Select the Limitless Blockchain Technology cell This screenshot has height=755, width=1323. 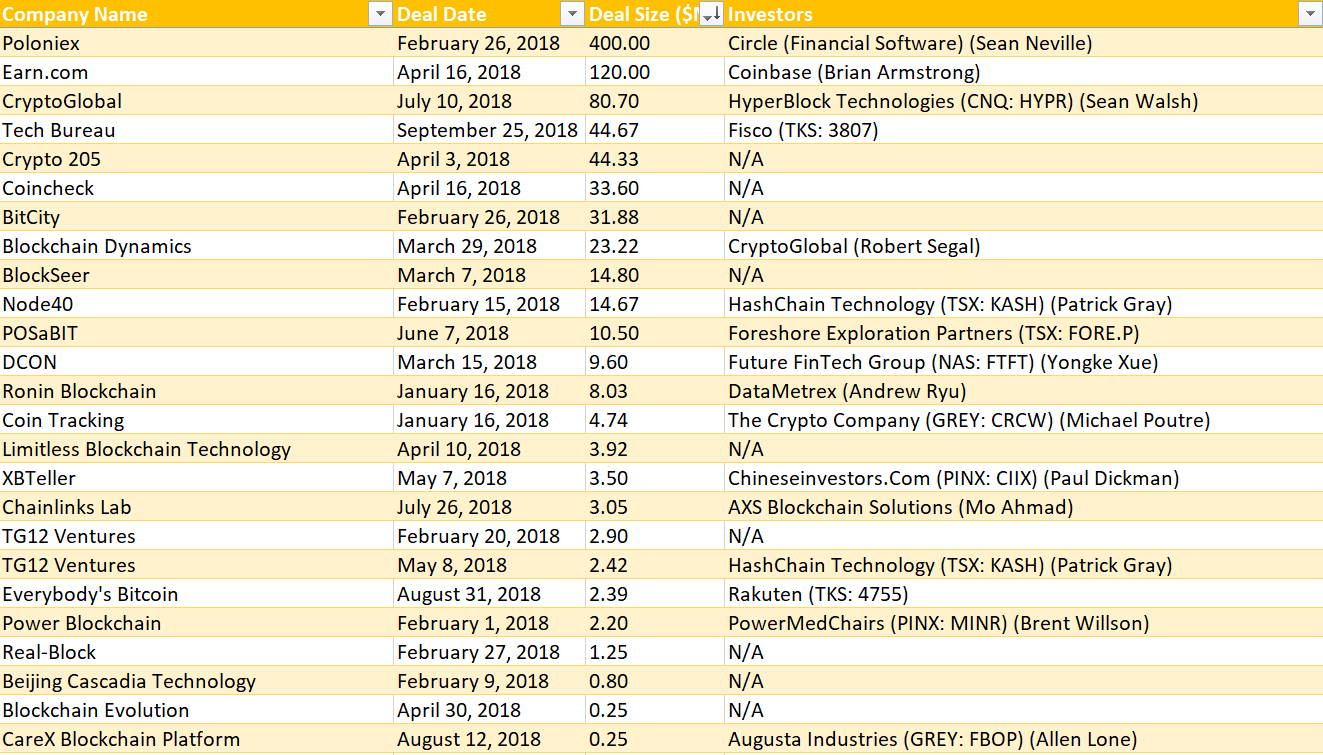197,449
